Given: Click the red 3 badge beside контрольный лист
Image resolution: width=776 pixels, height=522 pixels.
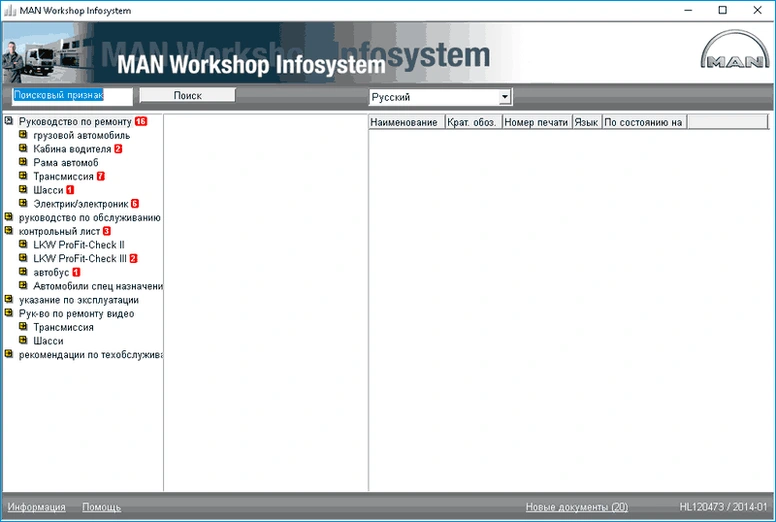Looking at the screenshot, I should click(x=106, y=231).
